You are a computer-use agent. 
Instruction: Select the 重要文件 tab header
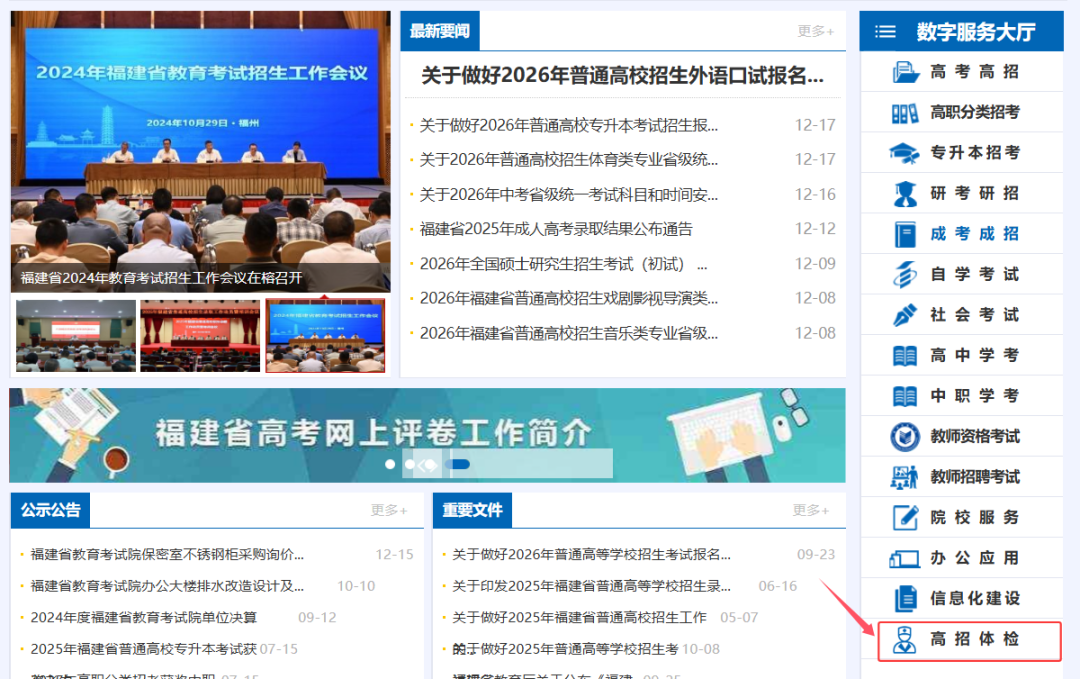pos(472,510)
